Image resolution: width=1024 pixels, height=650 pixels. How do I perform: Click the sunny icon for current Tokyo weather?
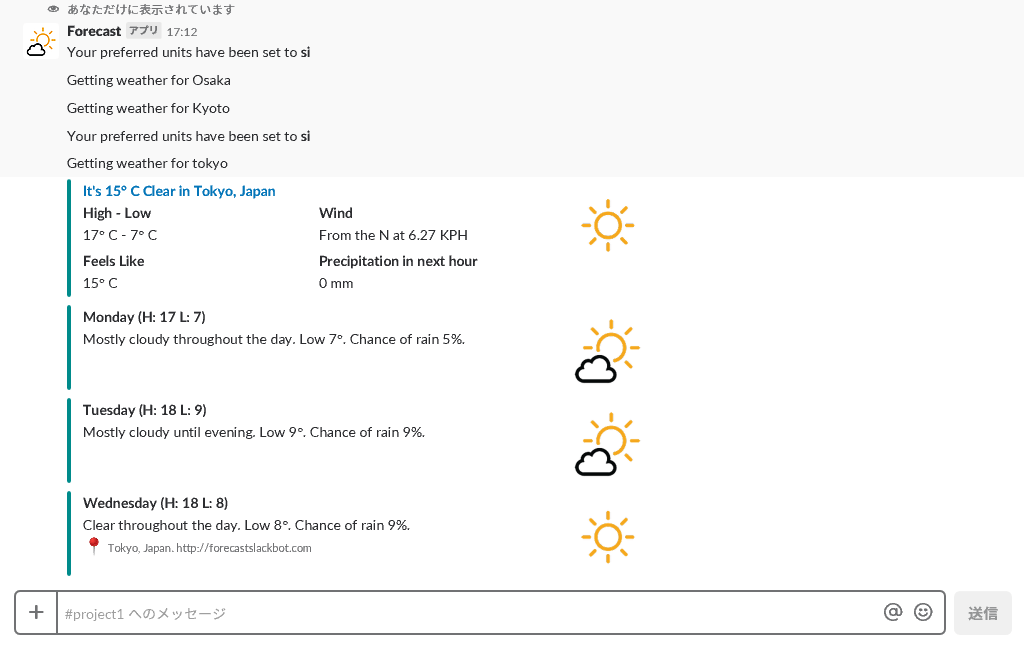click(x=607, y=225)
